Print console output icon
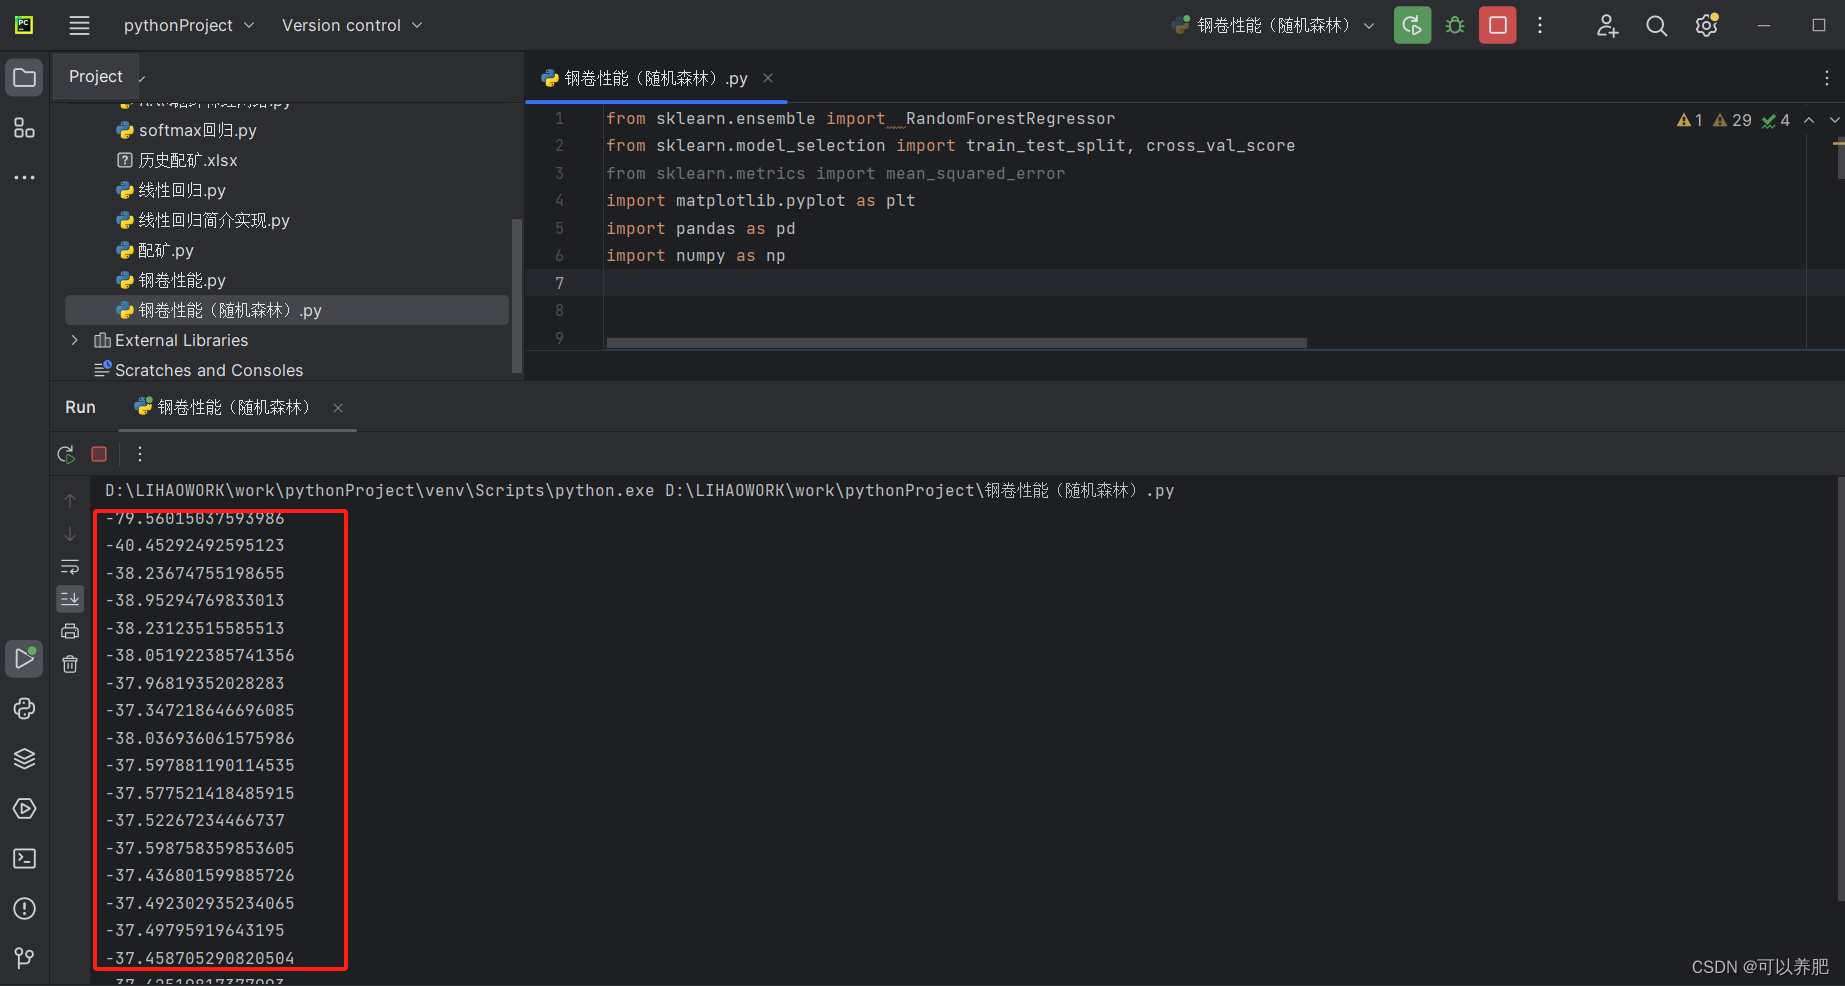This screenshot has height=986, width=1845. click(x=70, y=631)
